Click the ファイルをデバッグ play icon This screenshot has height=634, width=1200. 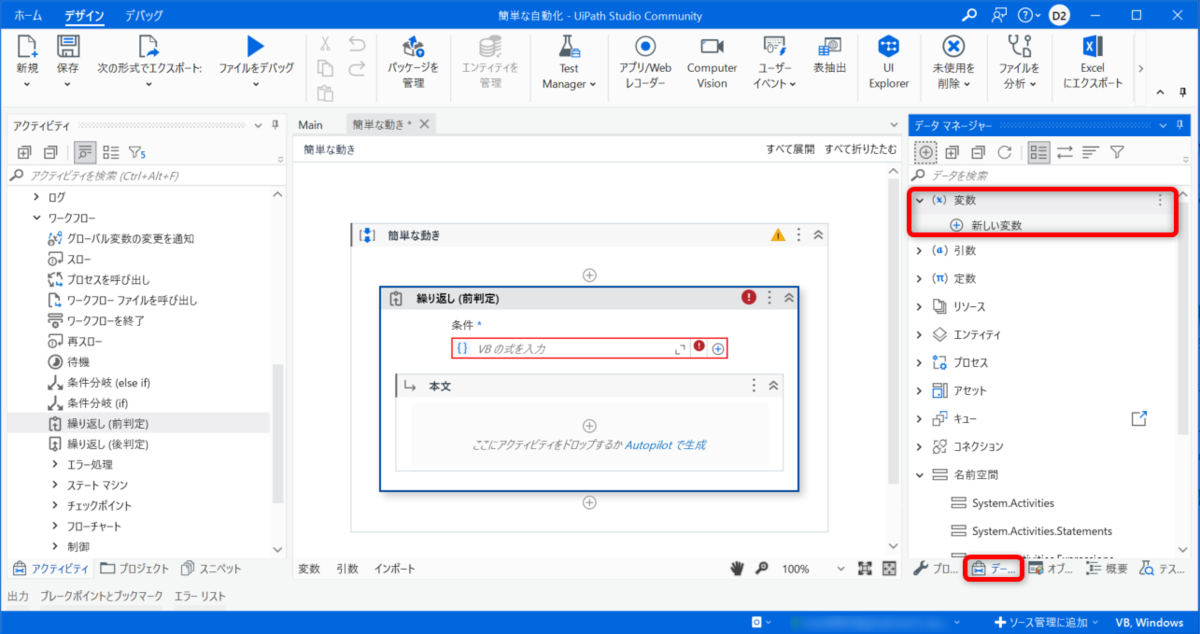point(256,46)
